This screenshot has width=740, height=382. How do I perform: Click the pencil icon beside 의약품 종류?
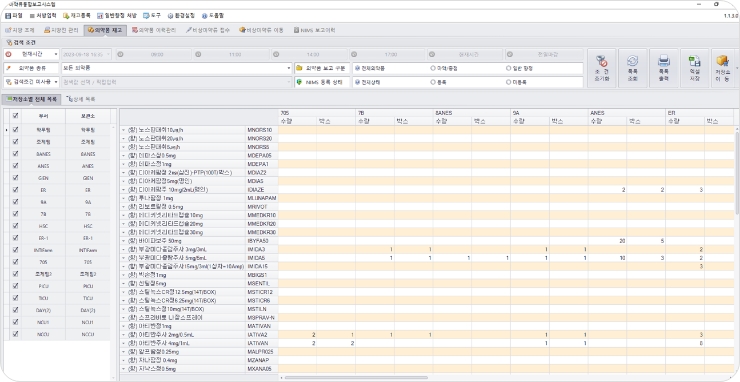point(8,68)
